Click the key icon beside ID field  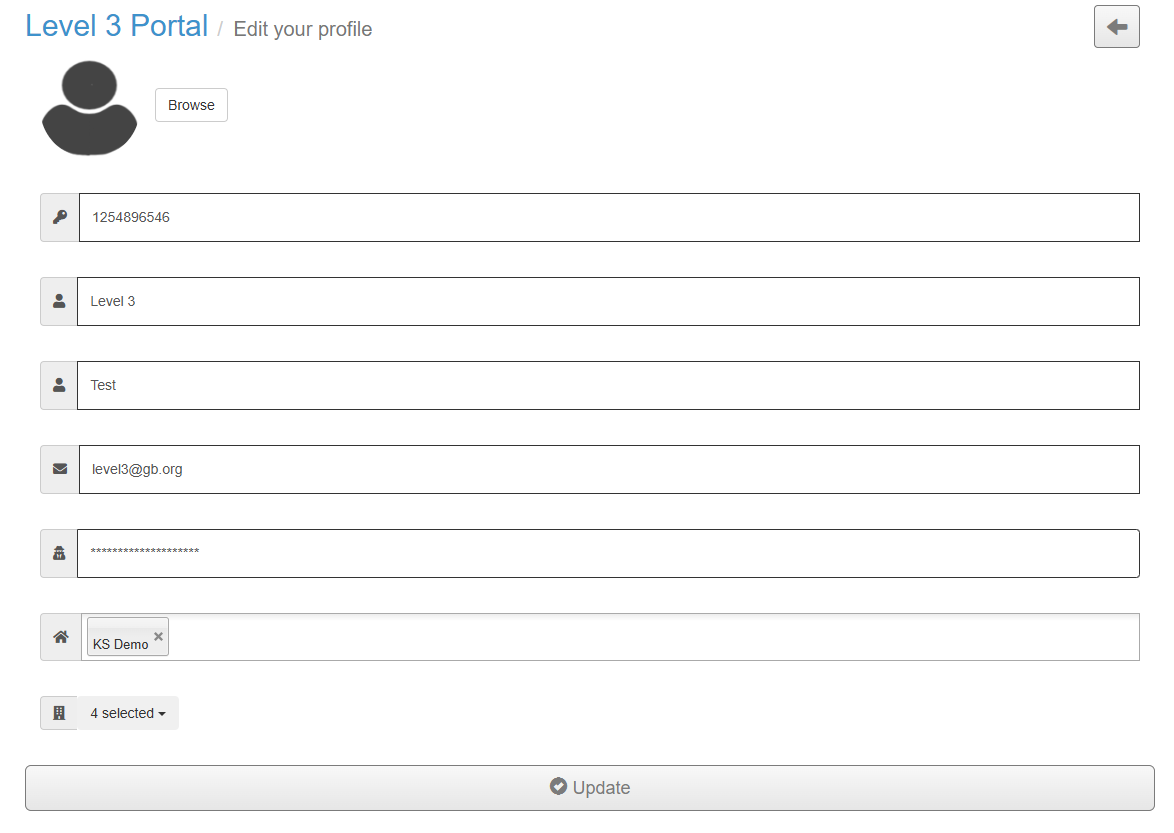pos(60,217)
